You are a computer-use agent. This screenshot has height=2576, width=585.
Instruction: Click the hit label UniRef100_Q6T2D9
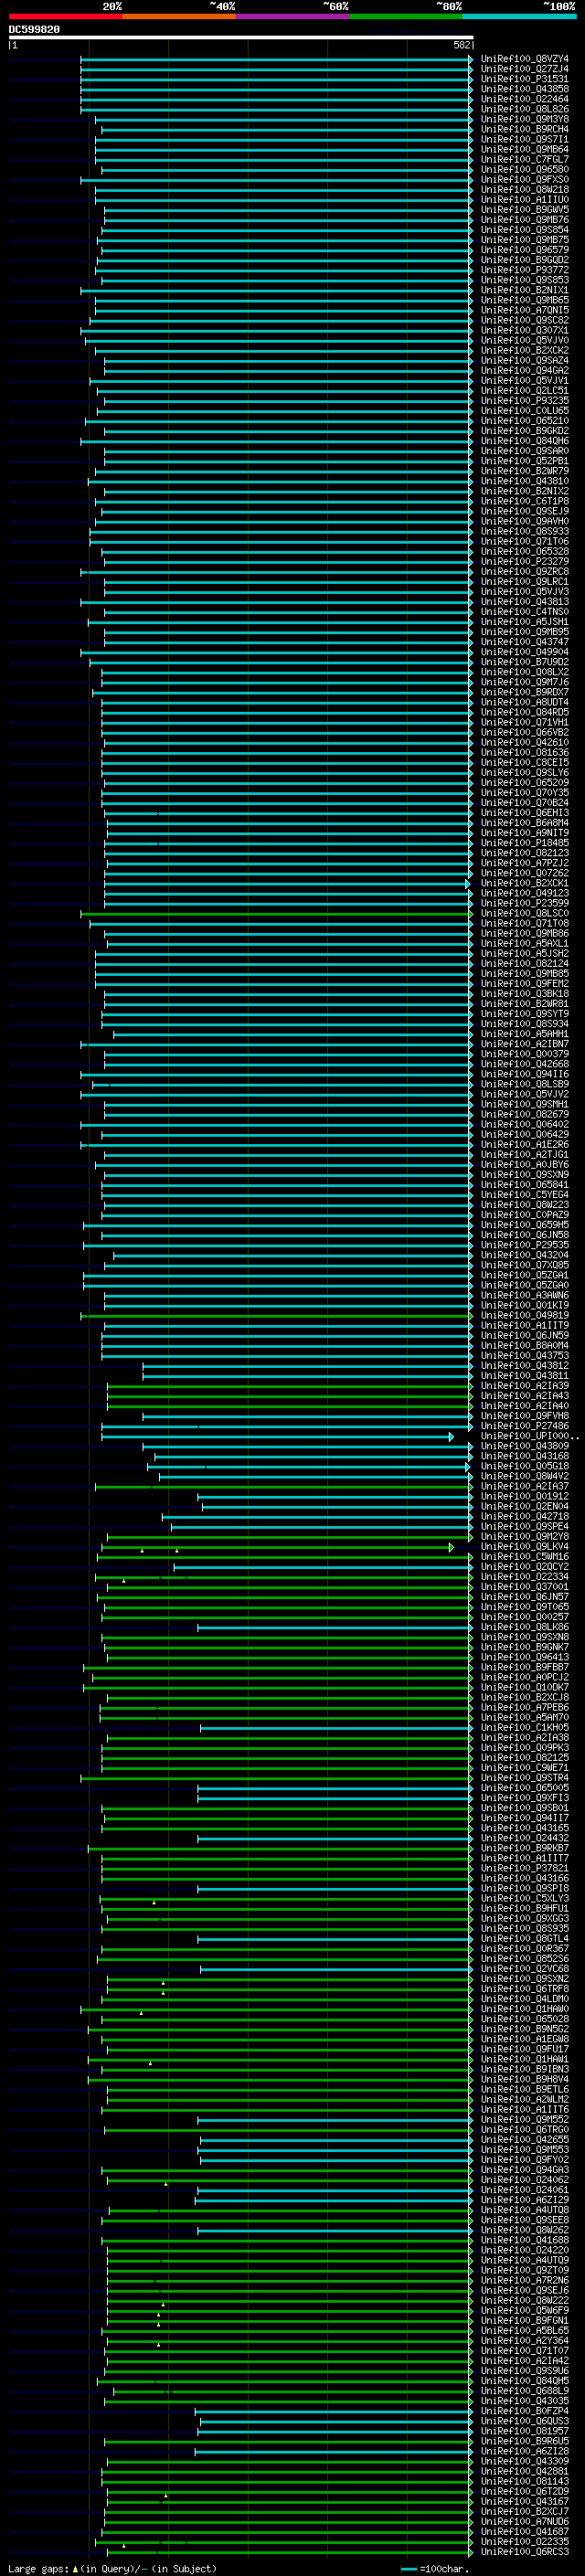(x=524, y=2491)
